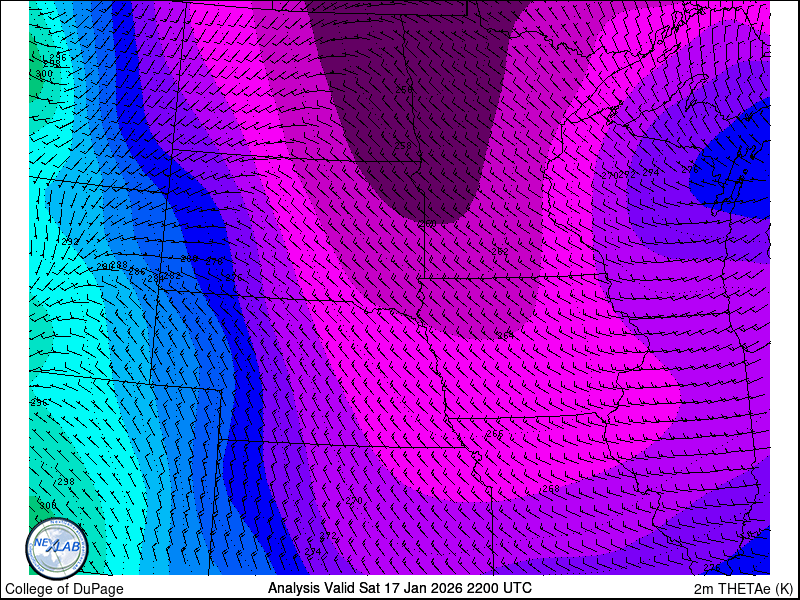The height and width of the screenshot is (600, 800).
Task: Click the 266 contour label
Action: click(494, 434)
